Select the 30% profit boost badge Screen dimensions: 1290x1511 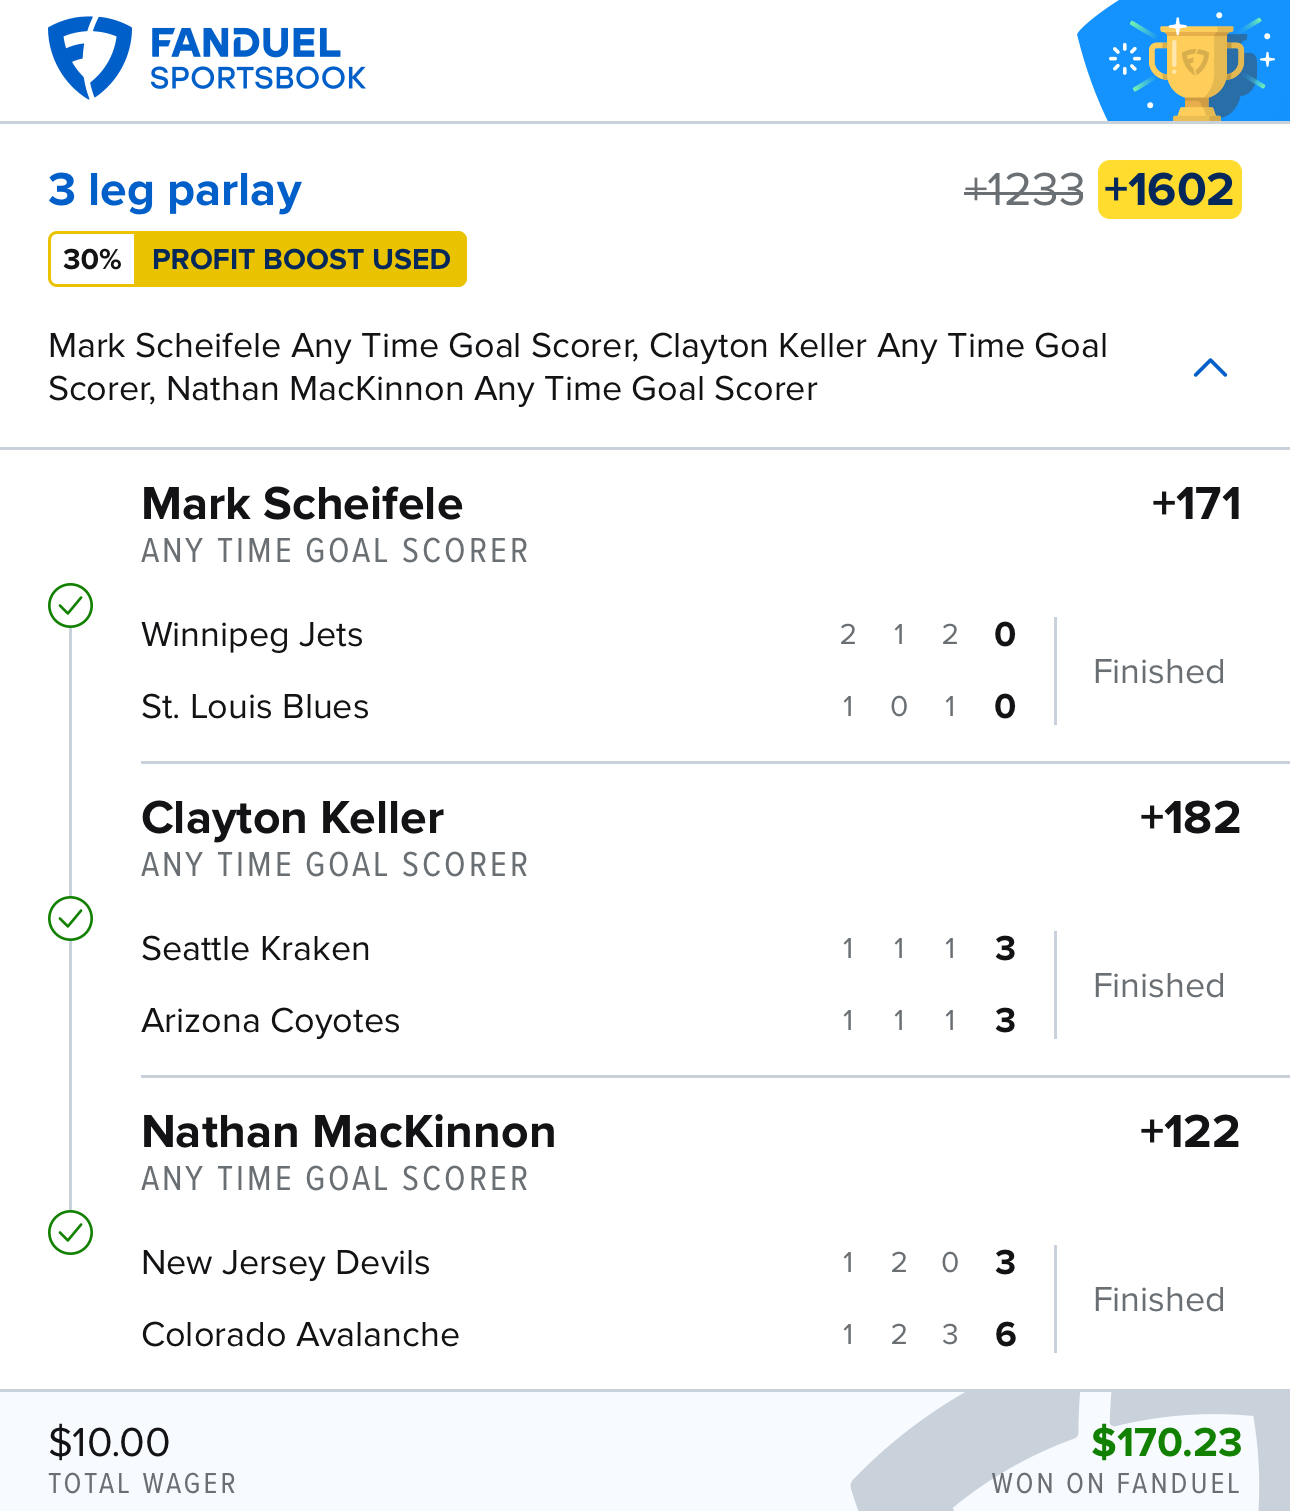pyautogui.click(x=257, y=259)
